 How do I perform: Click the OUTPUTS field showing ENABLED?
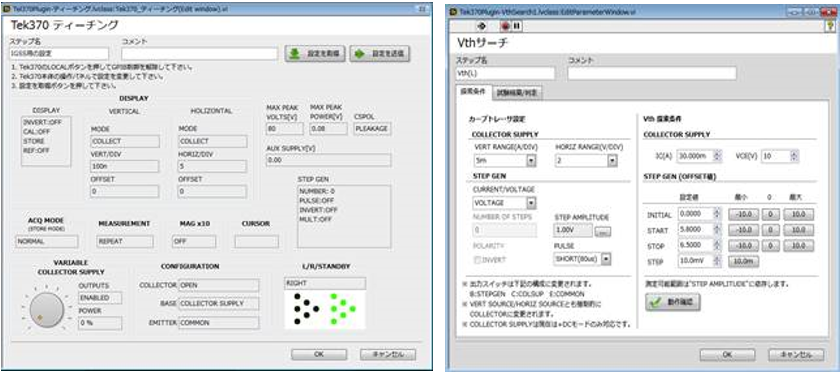point(100,297)
